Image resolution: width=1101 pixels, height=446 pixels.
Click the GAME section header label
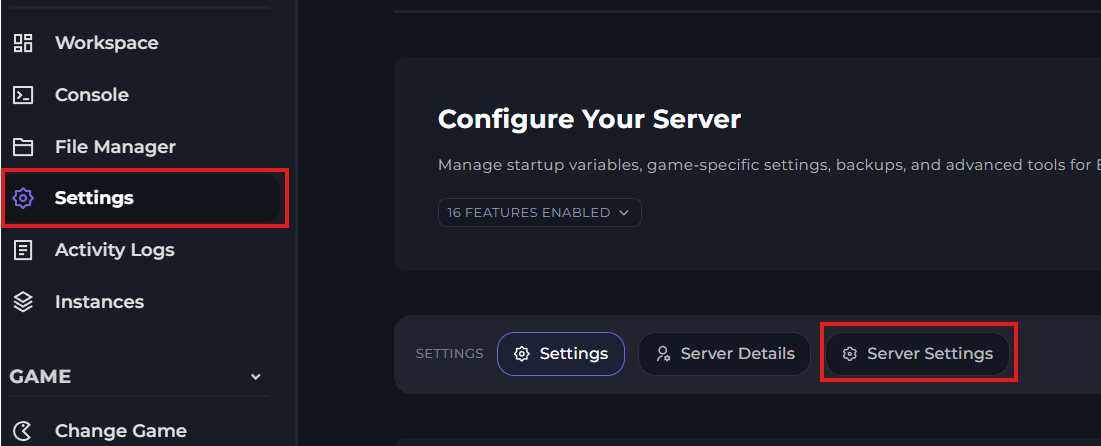40,377
